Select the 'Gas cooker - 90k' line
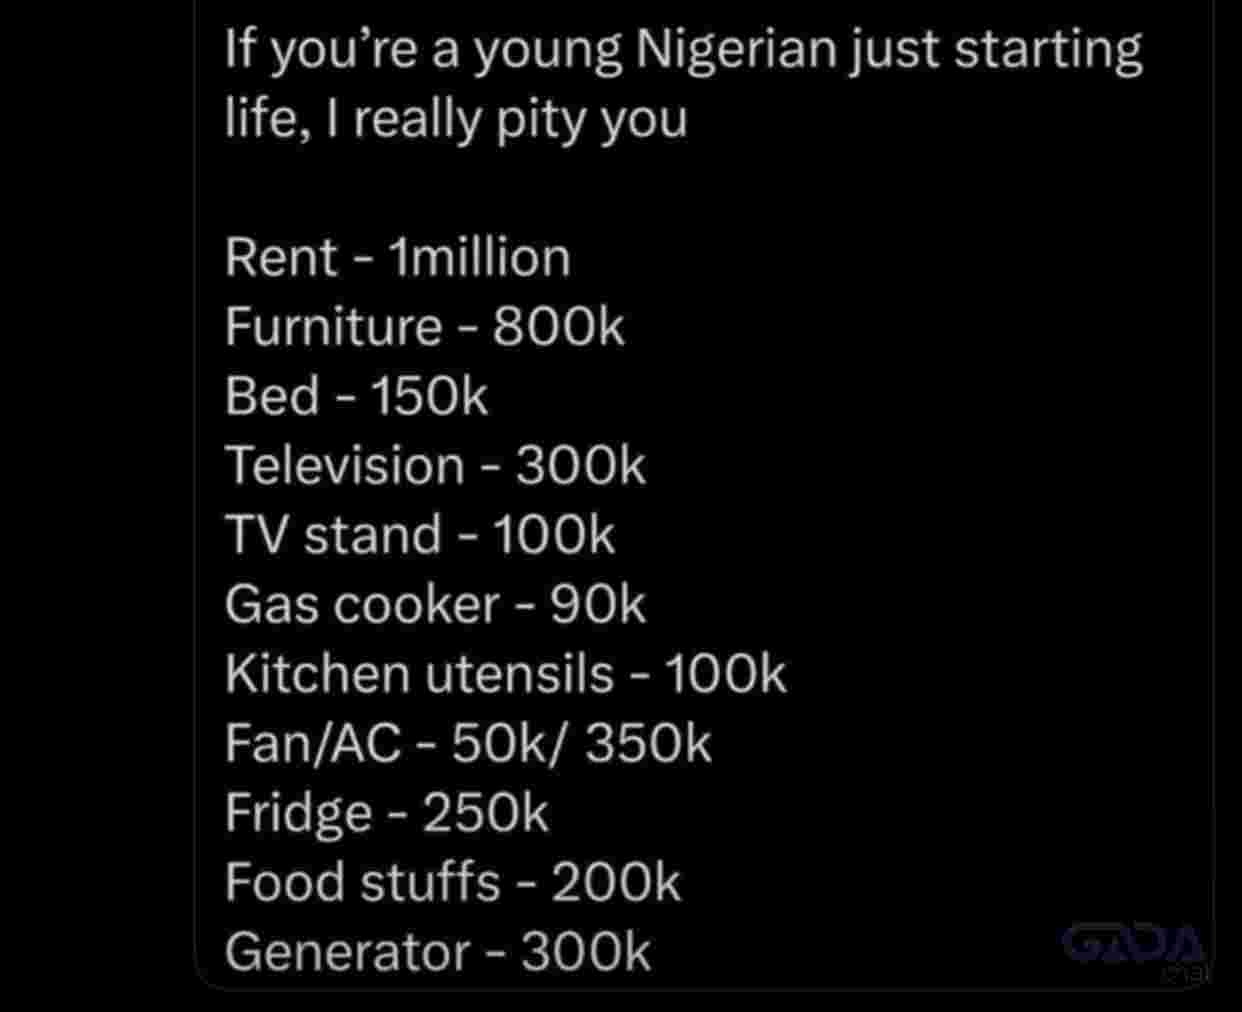 pyautogui.click(x=435, y=604)
